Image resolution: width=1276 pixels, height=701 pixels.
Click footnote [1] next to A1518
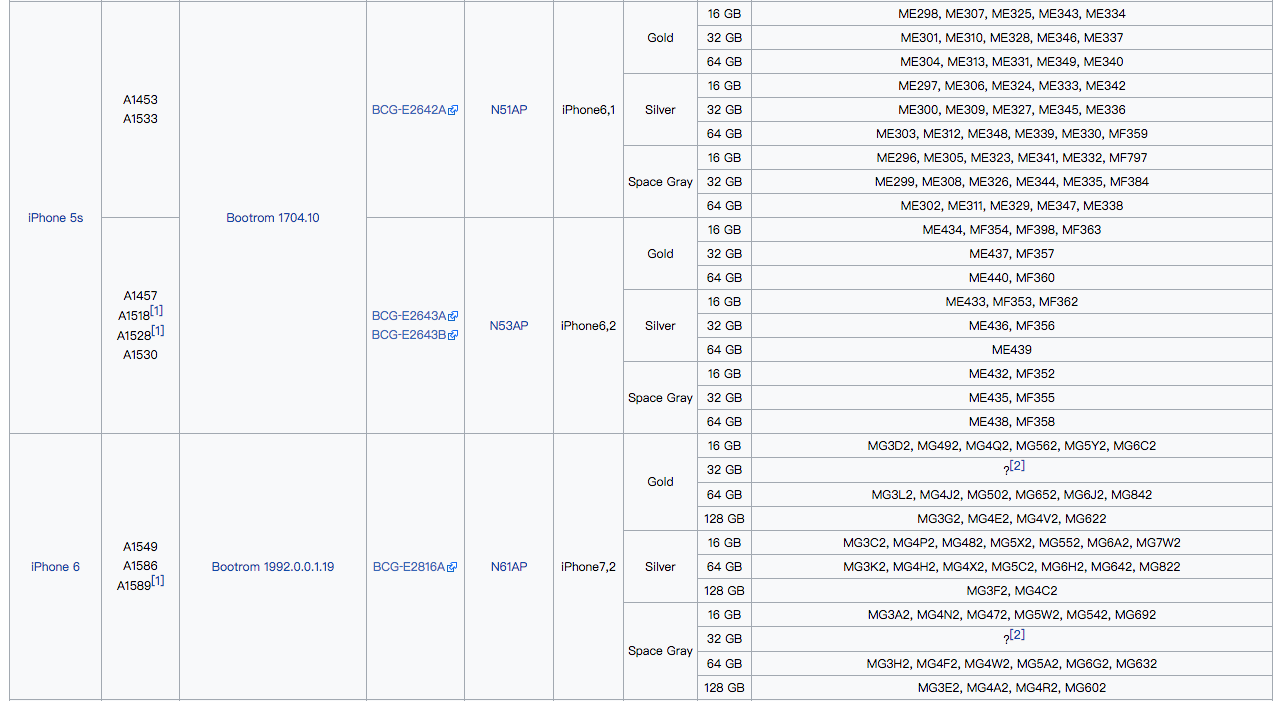pos(157,311)
